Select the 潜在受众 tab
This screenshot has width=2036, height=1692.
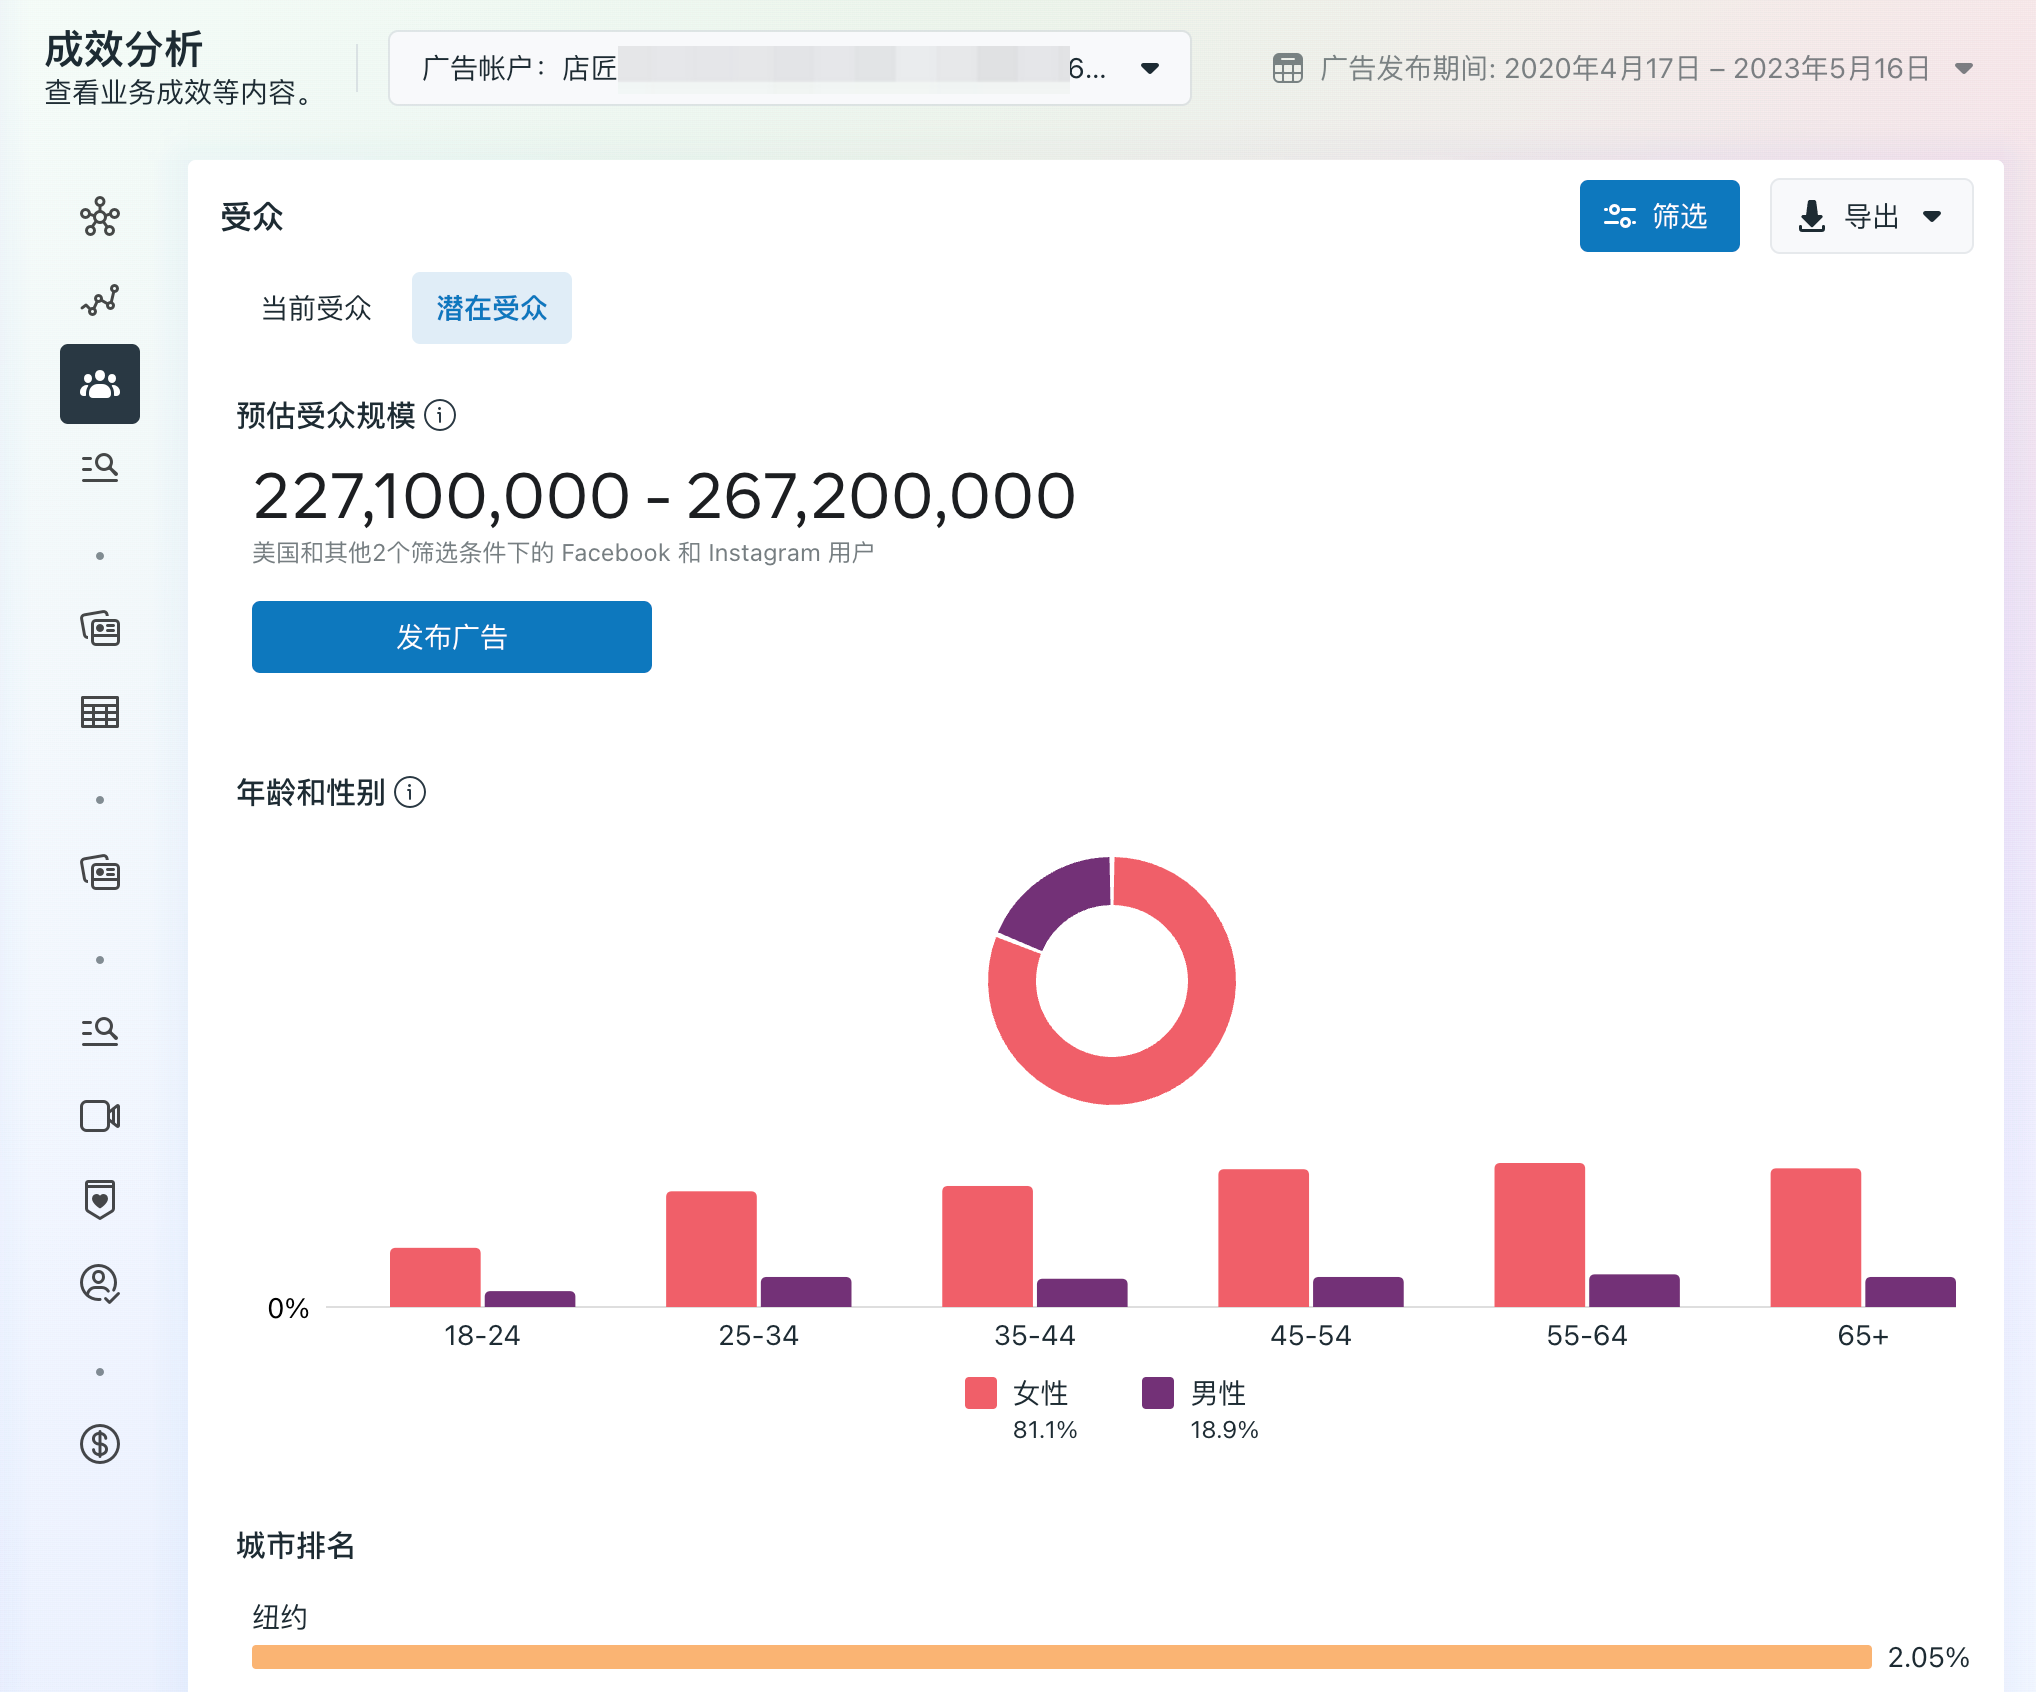(x=491, y=308)
